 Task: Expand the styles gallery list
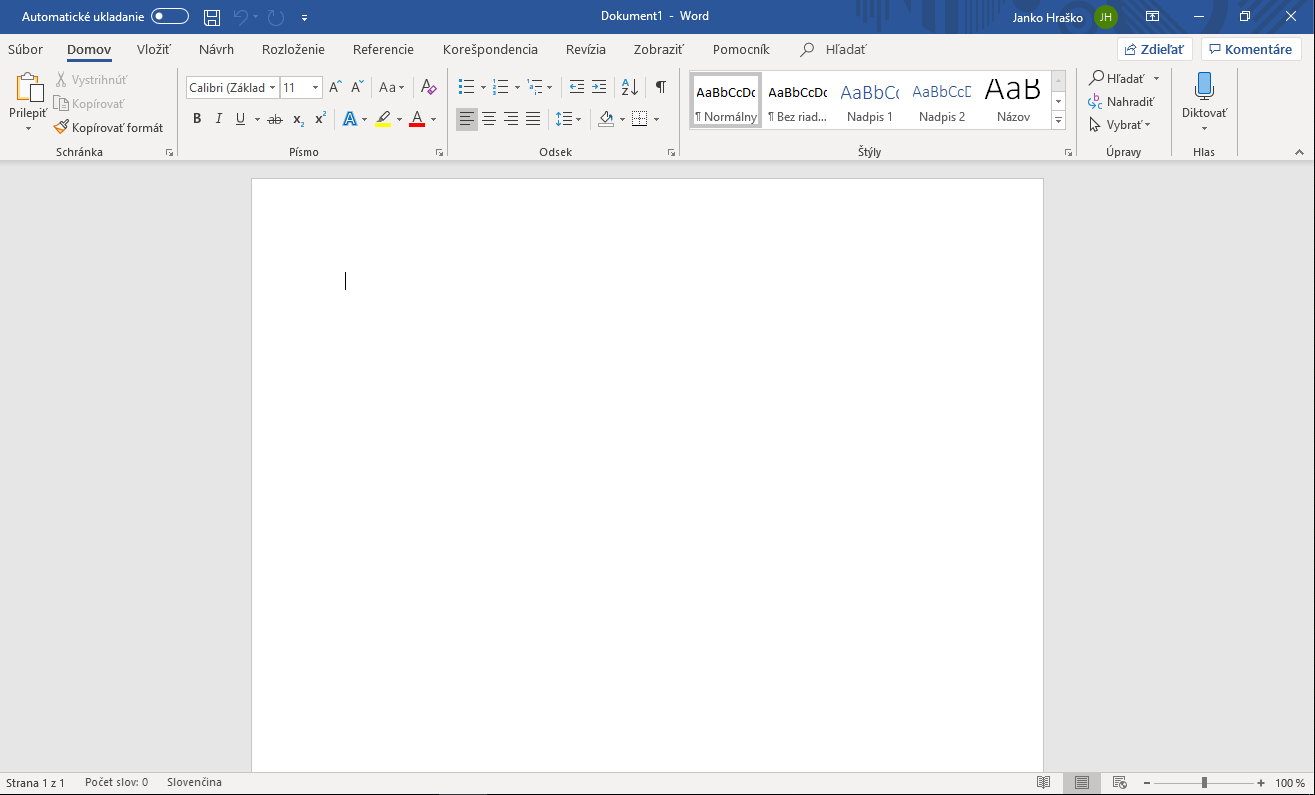(1058, 120)
